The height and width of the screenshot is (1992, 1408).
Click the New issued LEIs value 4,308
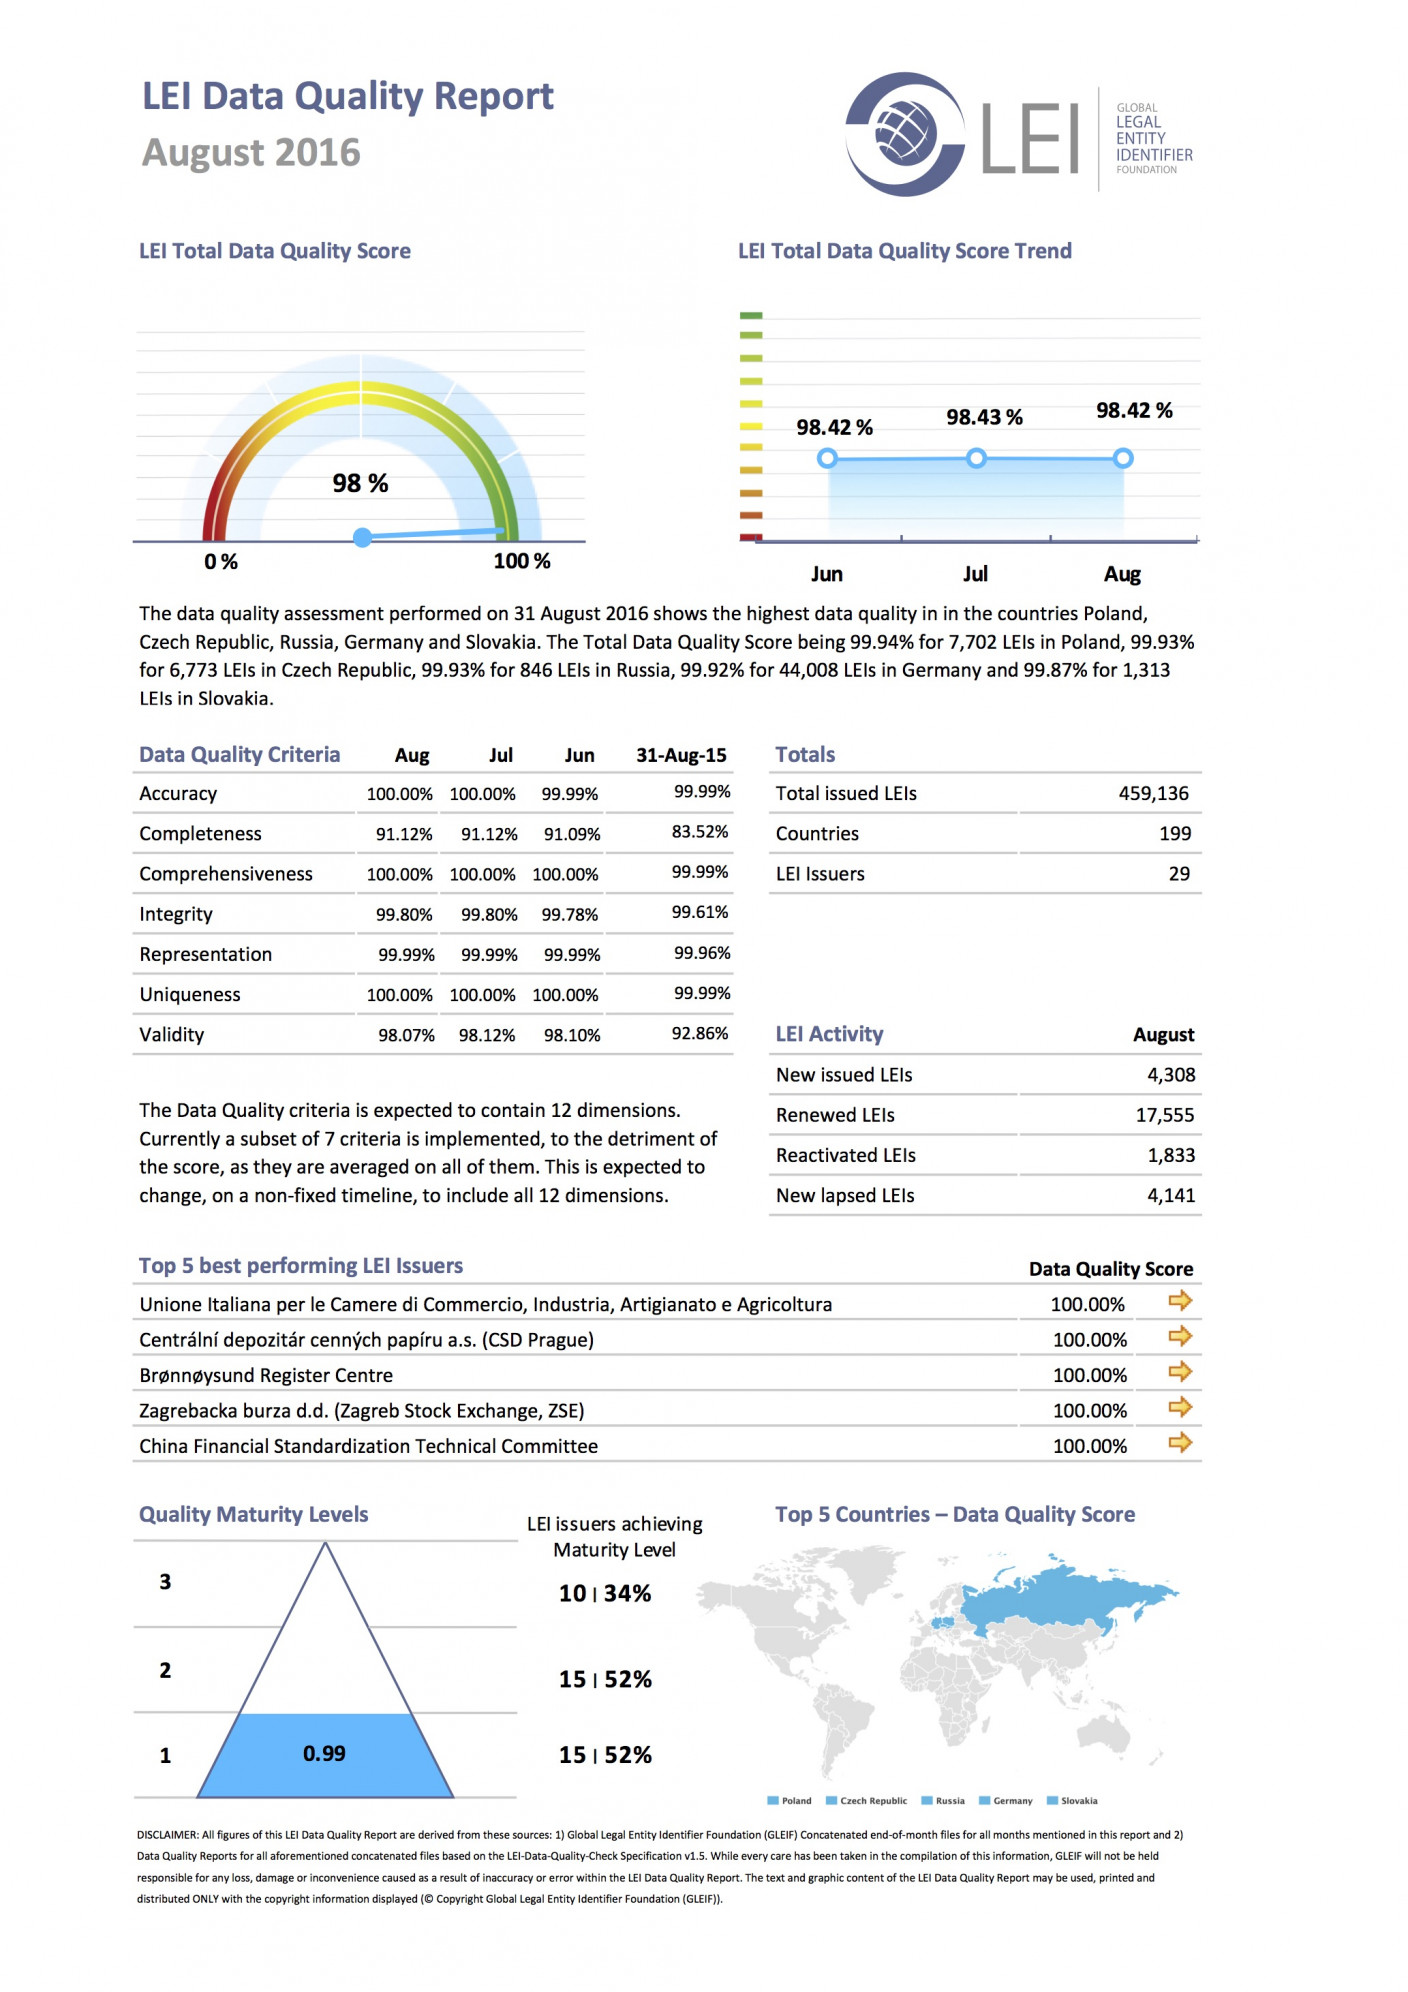point(1172,1074)
